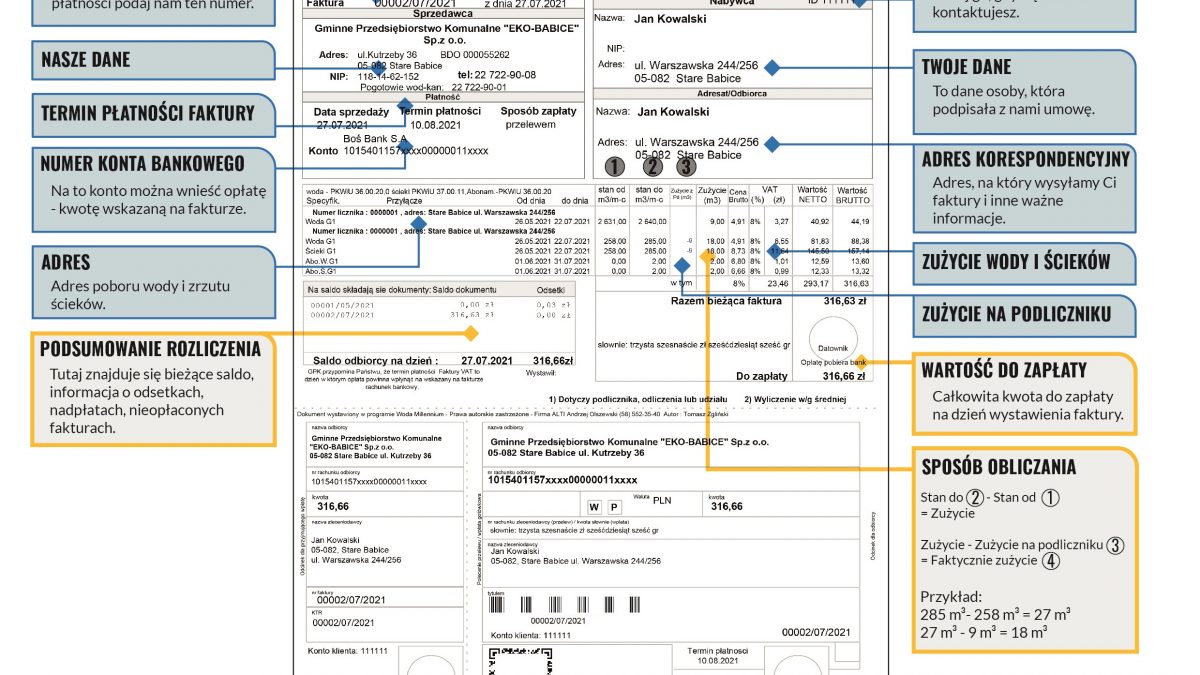Screen dimensions: 1200x675
Task: Click the NASZE DANE callout heading
Action: [x=86, y=60]
